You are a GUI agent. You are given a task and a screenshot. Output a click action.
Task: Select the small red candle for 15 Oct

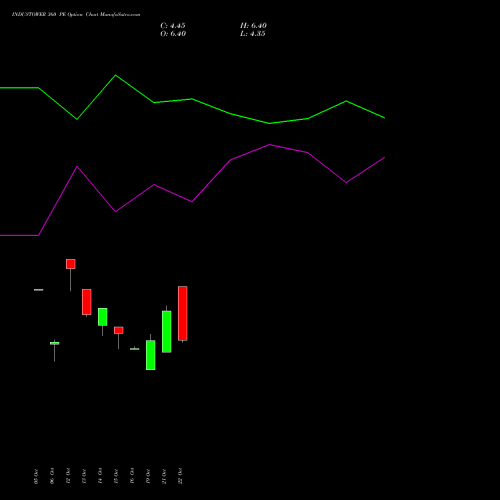[119, 330]
